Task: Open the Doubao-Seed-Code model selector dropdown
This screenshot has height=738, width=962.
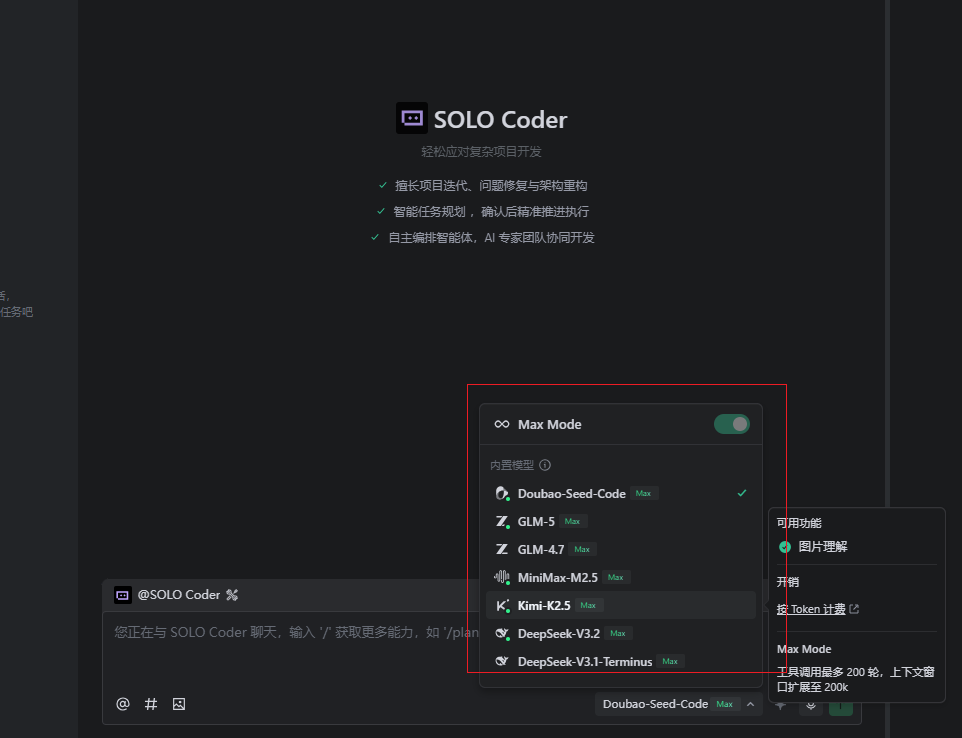Action: click(x=679, y=704)
